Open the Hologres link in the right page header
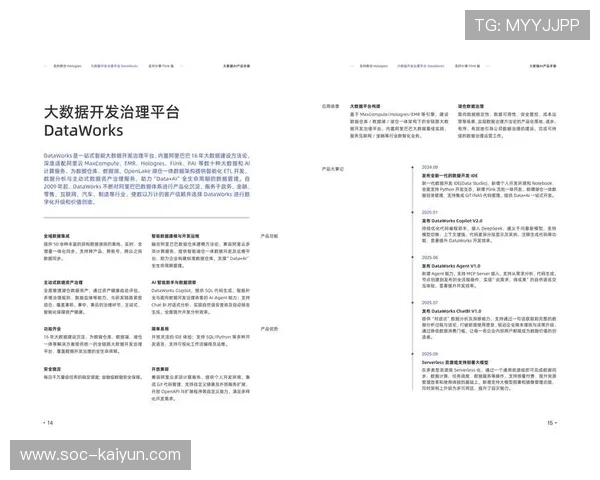This screenshot has height=480, width=600. pyautogui.click(x=374, y=66)
